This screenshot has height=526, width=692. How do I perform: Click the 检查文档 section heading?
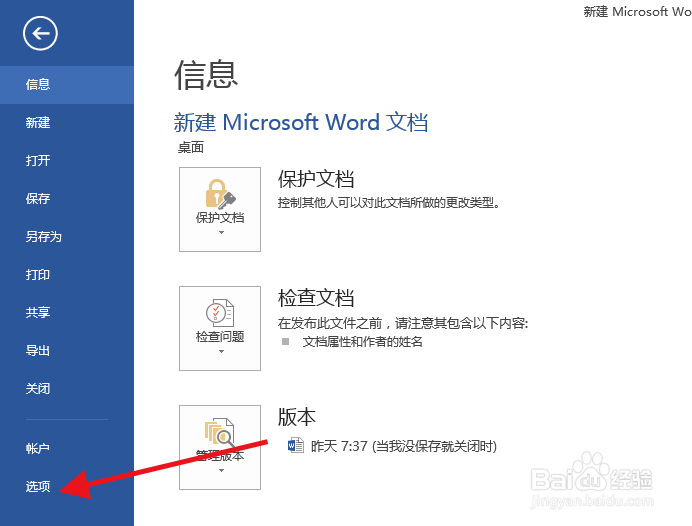[x=316, y=298]
